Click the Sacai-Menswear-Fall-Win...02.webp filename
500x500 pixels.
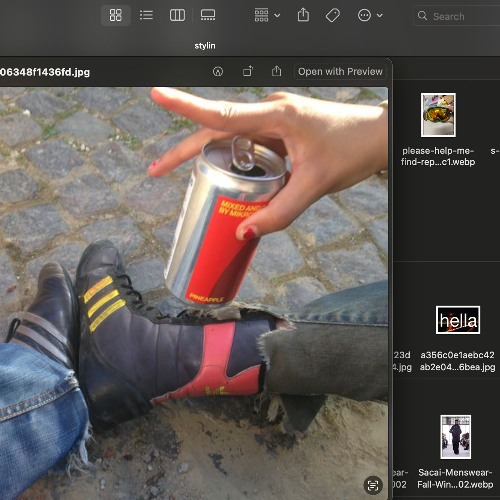455,478
